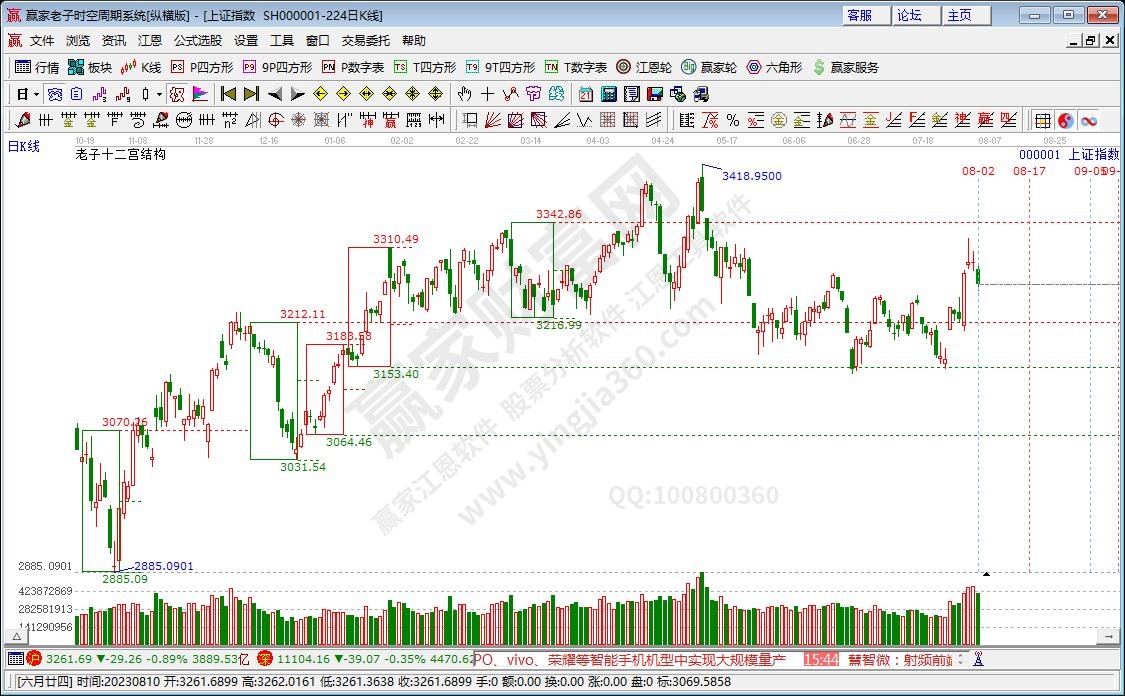Click the 客服 button
The width and height of the screenshot is (1125, 696).
tap(859, 15)
